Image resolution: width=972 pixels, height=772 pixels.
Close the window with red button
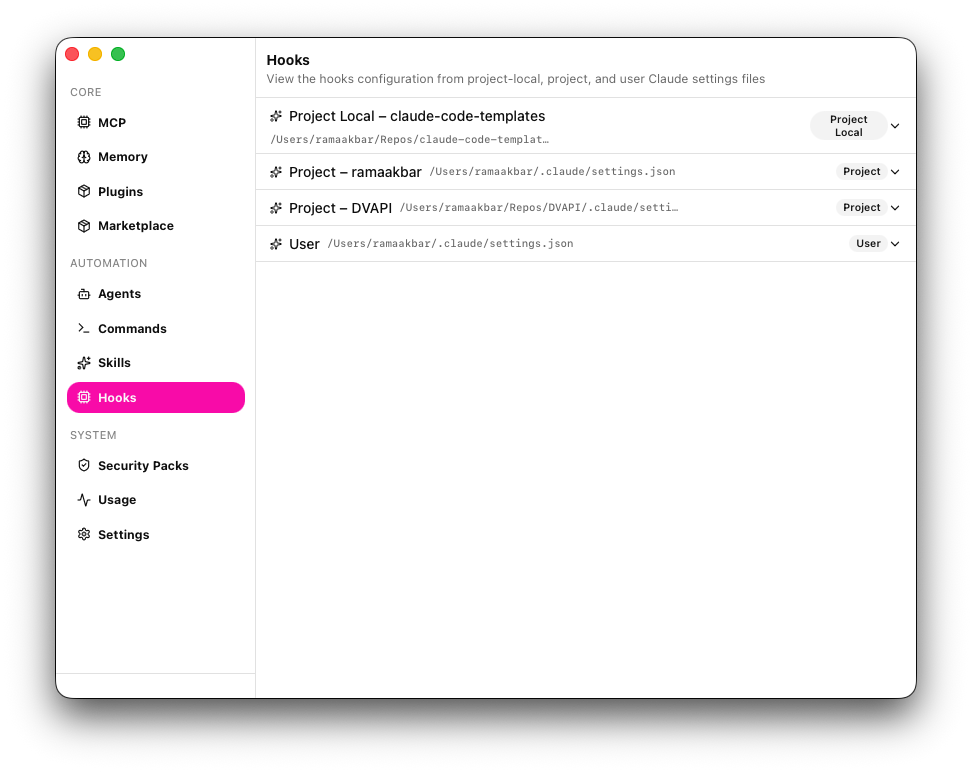[x=72, y=54]
